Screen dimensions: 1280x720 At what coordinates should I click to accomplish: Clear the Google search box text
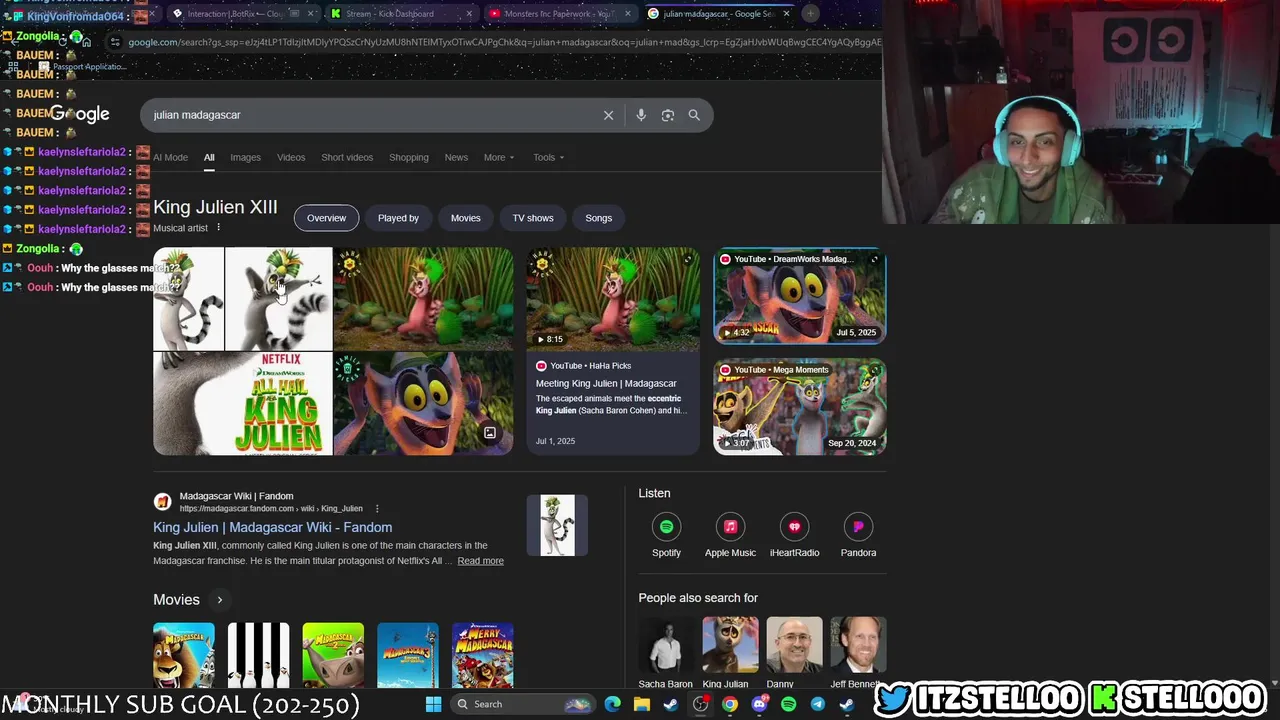(x=608, y=115)
